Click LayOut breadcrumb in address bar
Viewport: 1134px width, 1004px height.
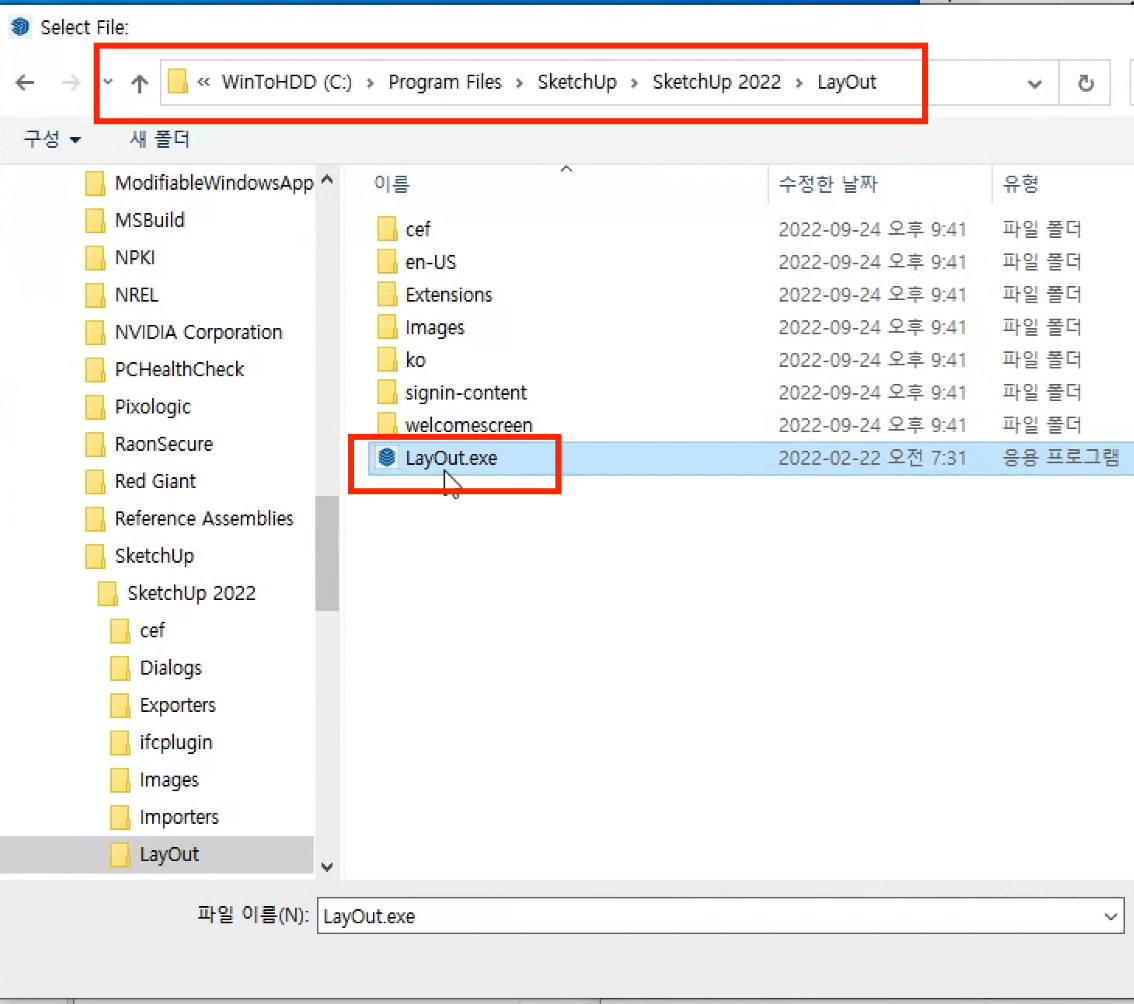[846, 82]
